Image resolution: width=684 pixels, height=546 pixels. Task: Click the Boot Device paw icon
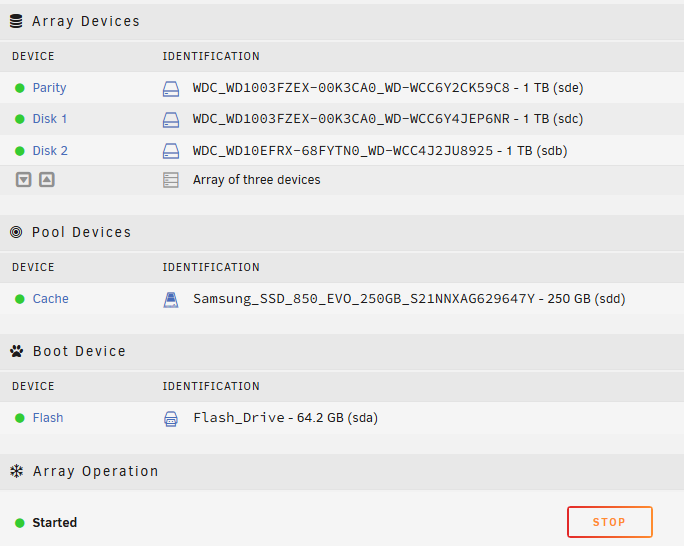17,351
